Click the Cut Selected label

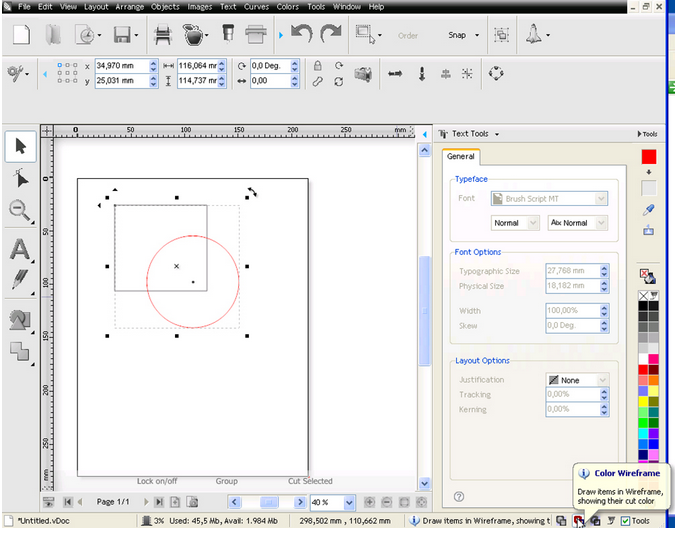[310, 481]
